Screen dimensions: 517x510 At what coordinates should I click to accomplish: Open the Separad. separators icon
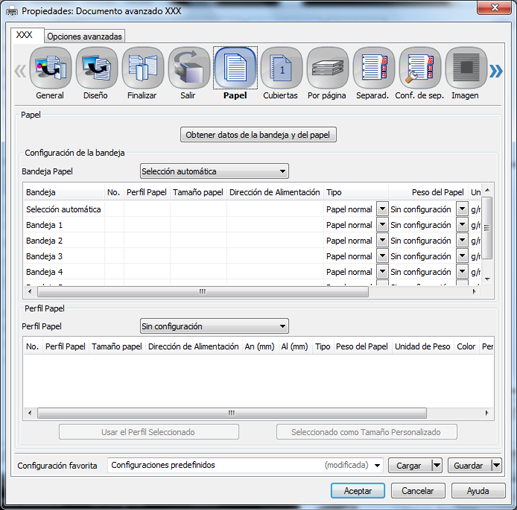click(x=374, y=68)
